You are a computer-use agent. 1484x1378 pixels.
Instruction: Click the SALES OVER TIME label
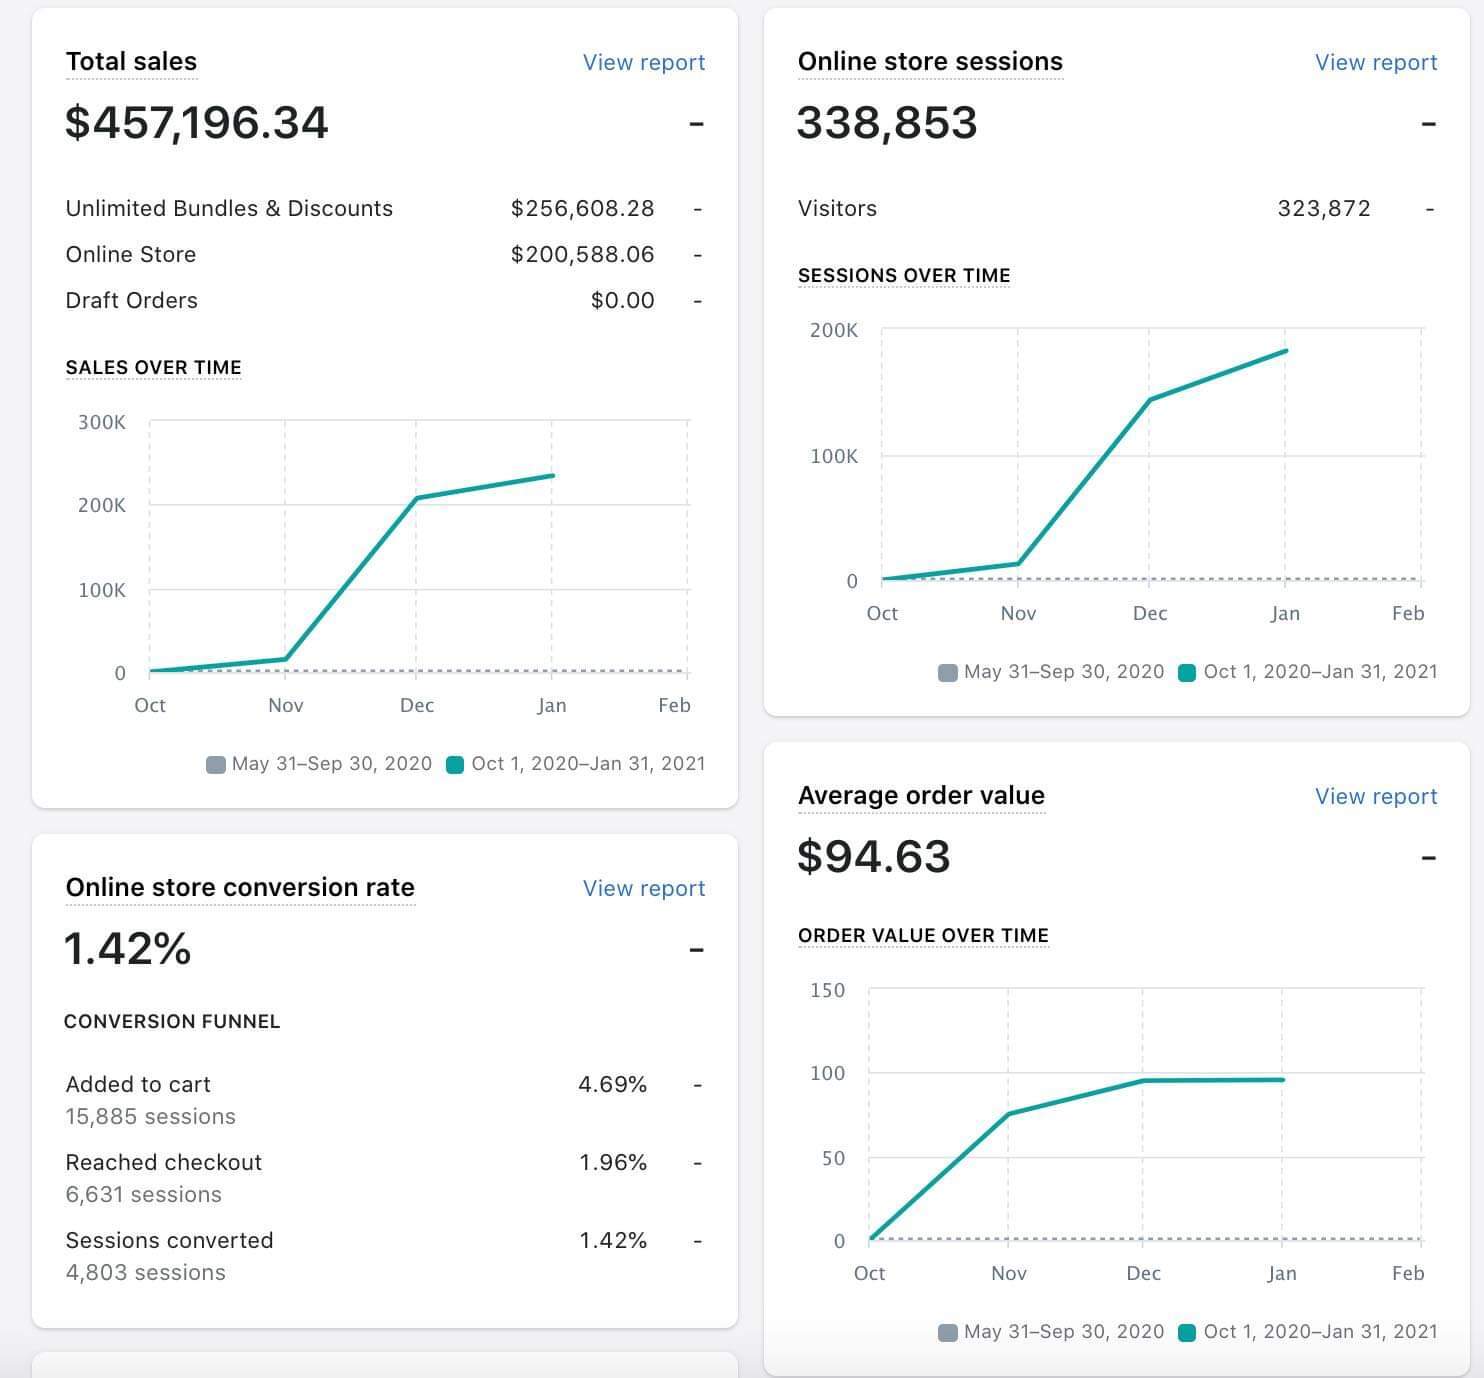(x=153, y=368)
